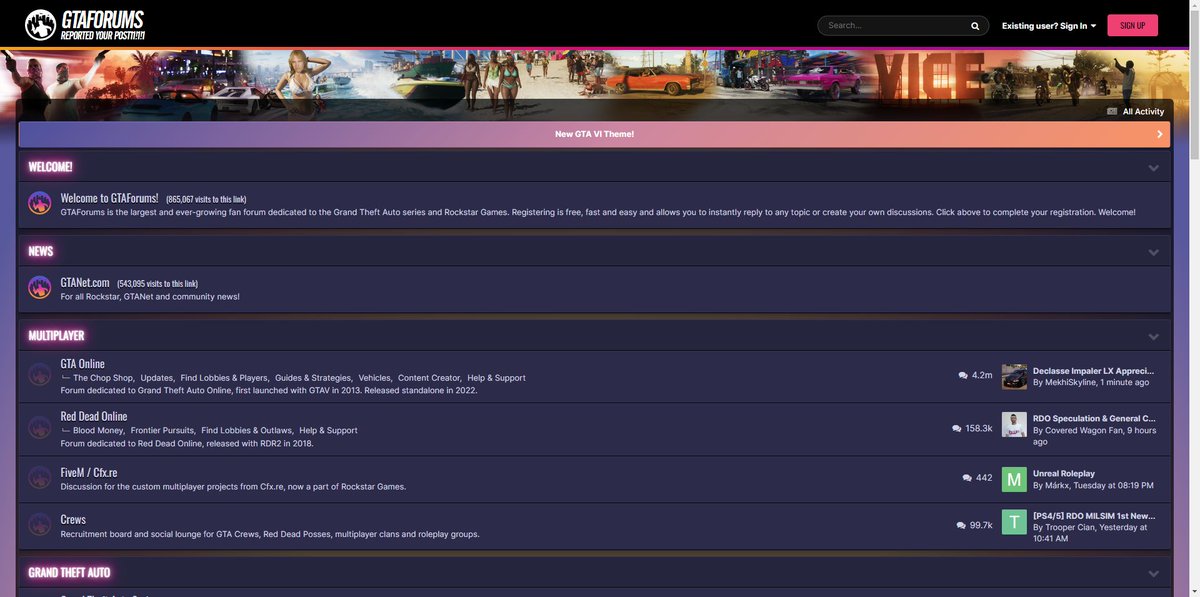The image size is (1200, 597).
Task: Click All Activity newspaper icon
Action: click(1112, 111)
